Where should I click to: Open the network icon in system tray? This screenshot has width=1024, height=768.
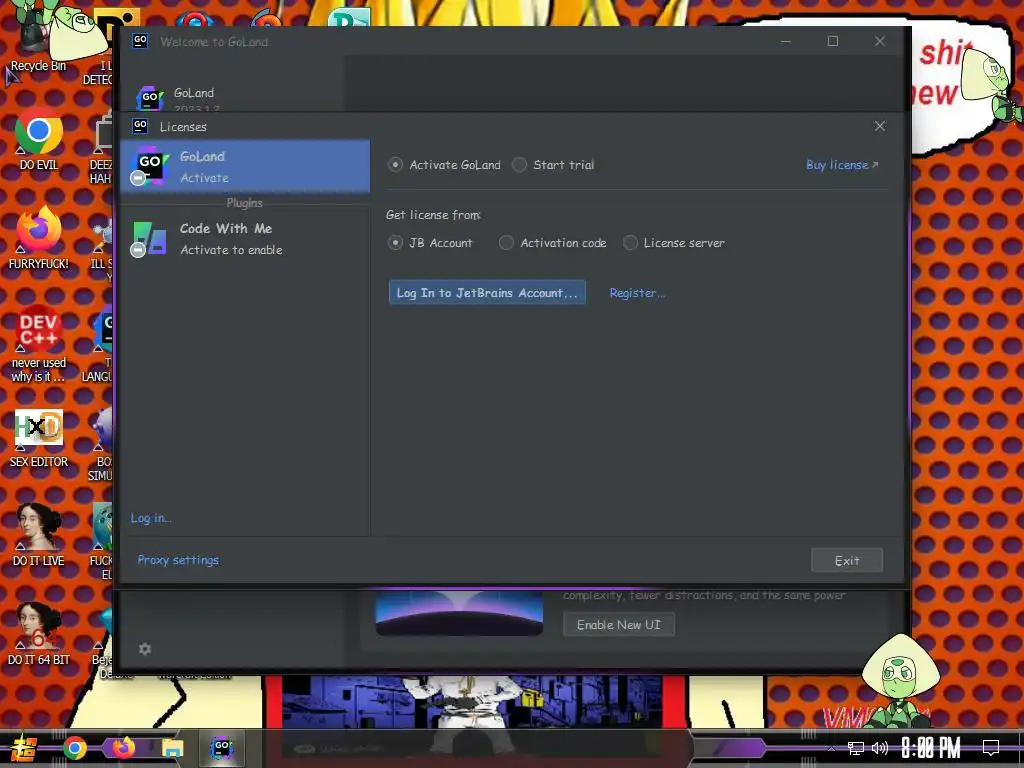pyautogui.click(x=856, y=748)
